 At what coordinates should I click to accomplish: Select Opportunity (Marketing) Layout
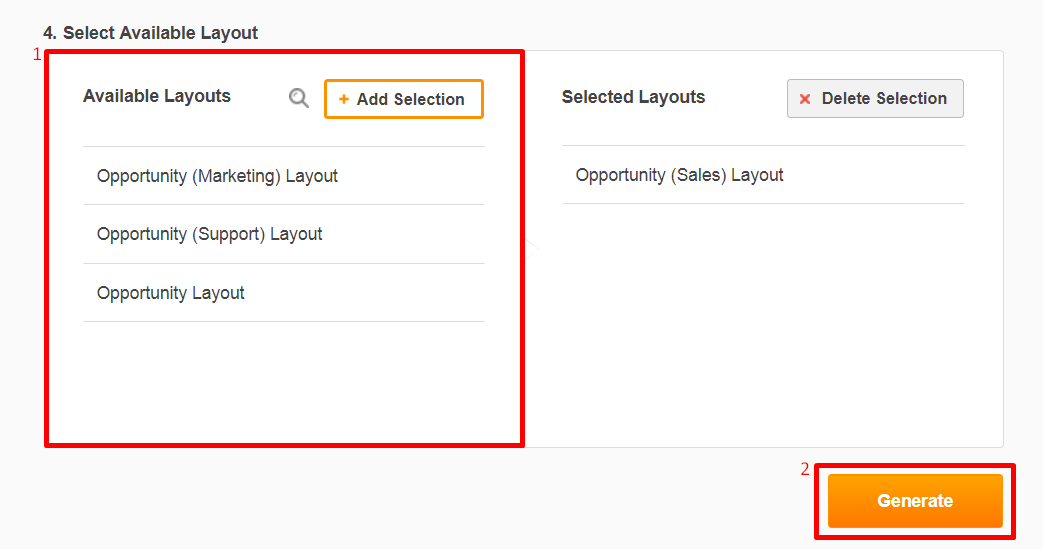284,176
